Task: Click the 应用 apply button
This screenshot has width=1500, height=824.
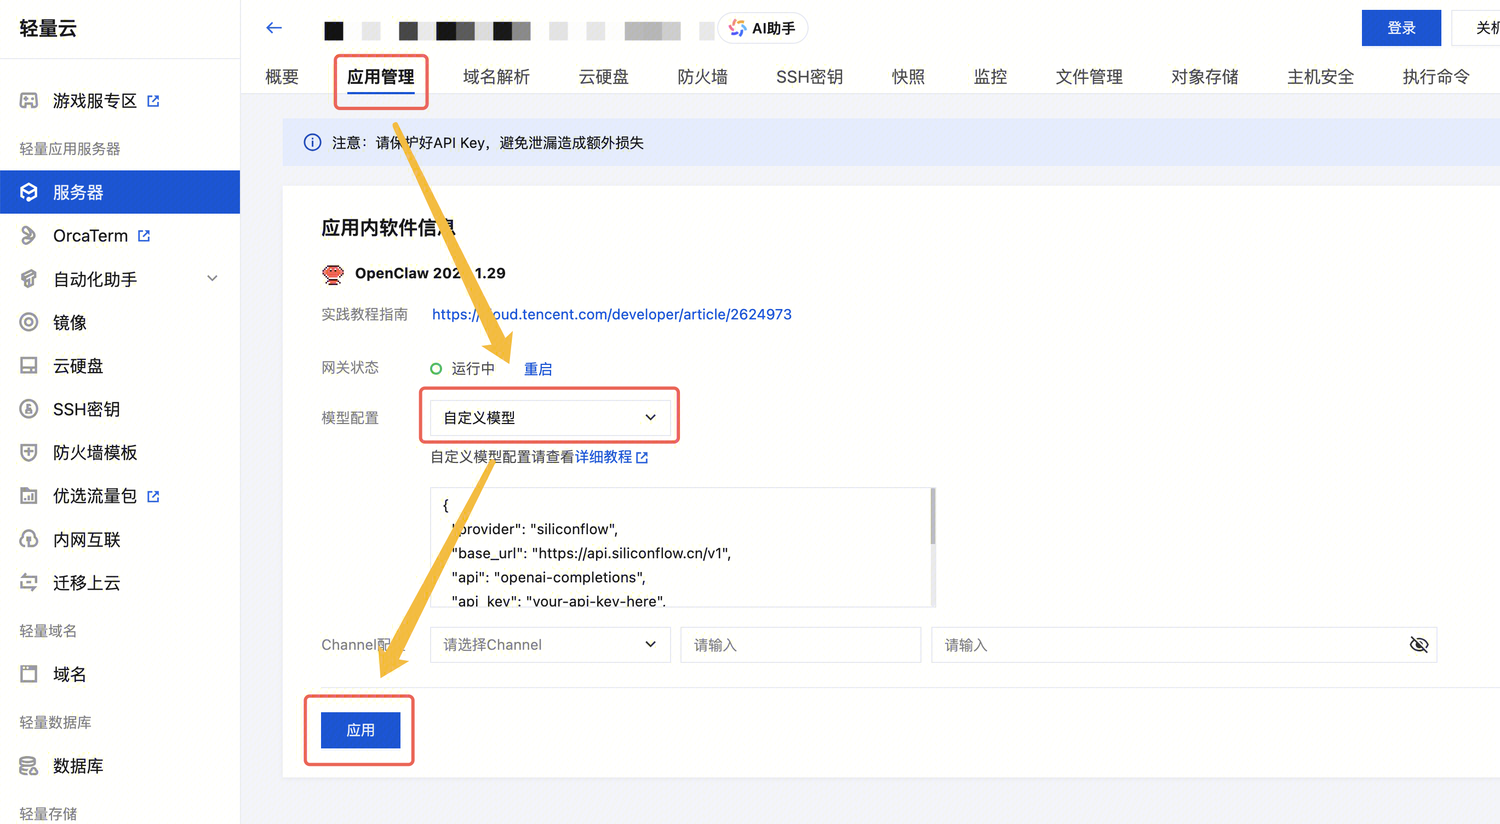Action: tap(359, 730)
